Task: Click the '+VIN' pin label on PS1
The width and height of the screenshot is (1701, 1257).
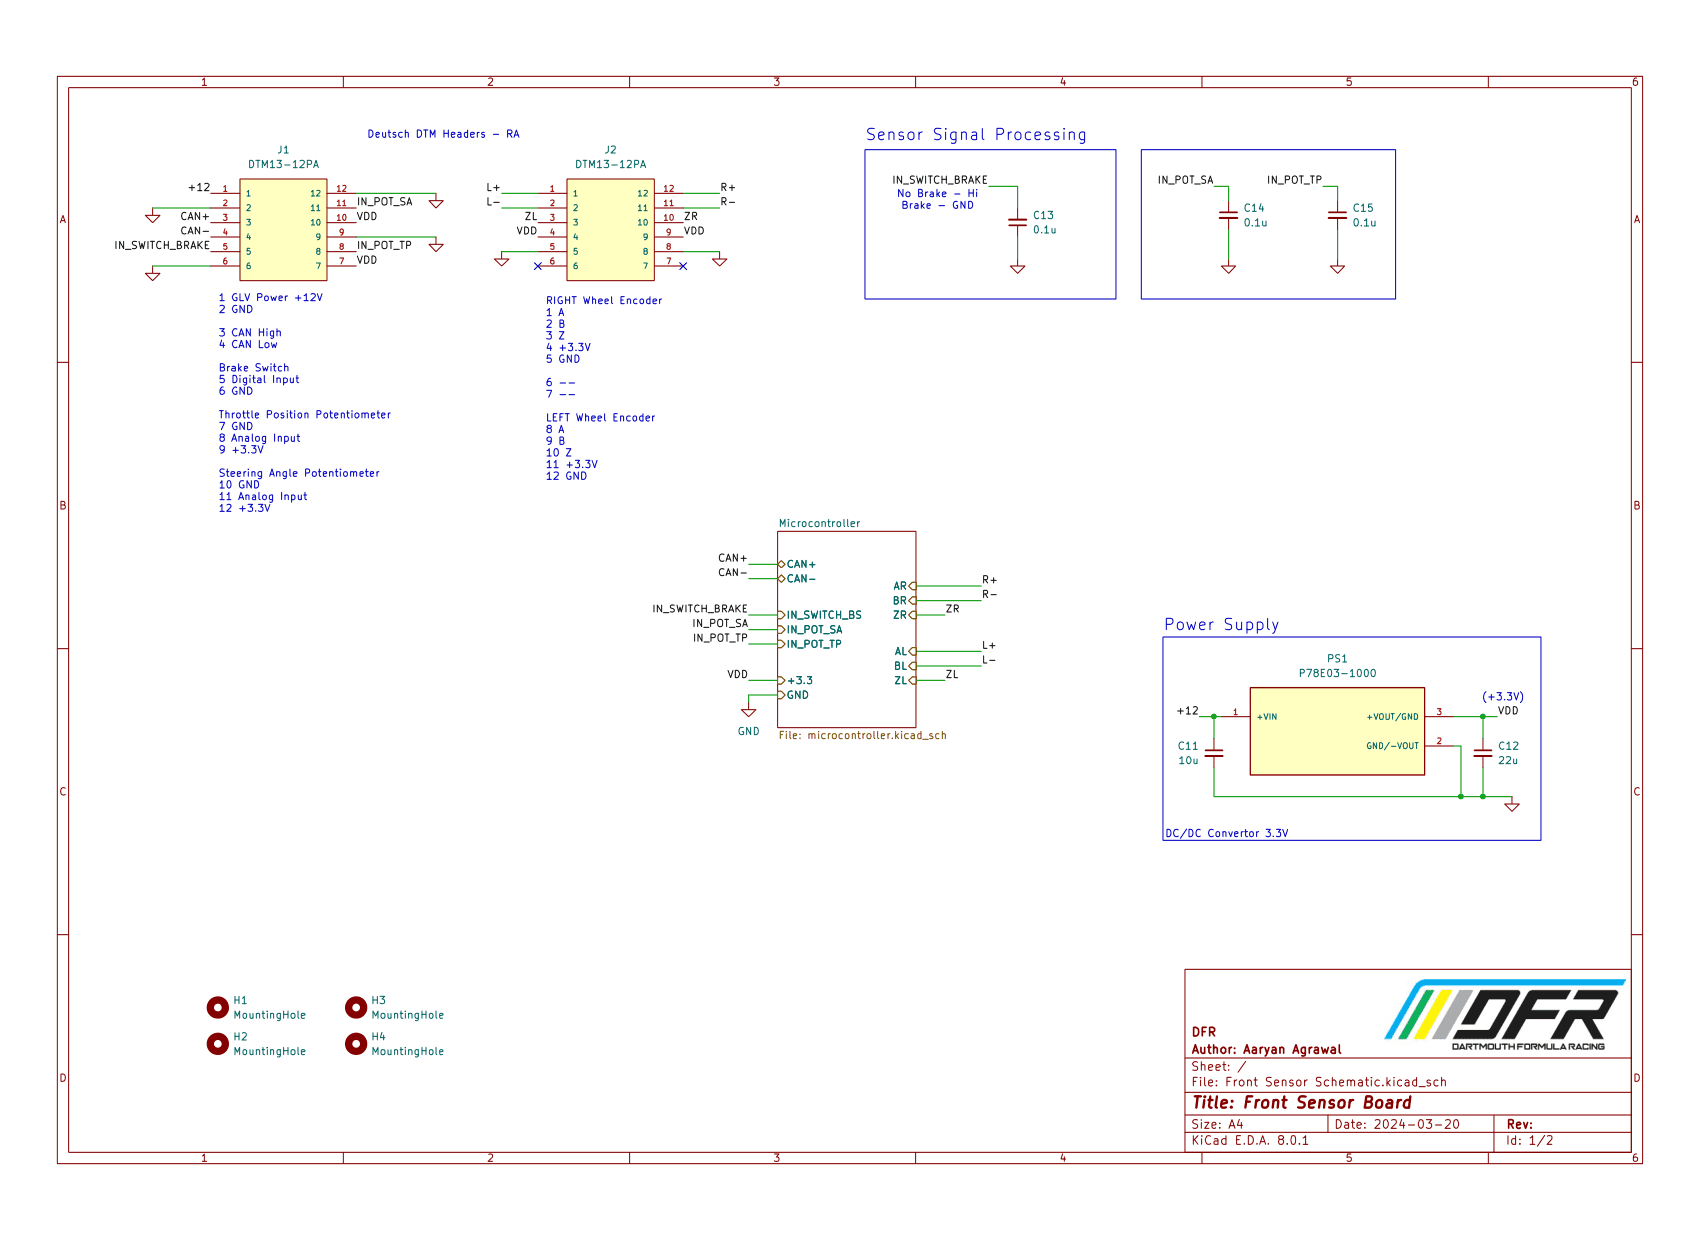Action: [1267, 717]
